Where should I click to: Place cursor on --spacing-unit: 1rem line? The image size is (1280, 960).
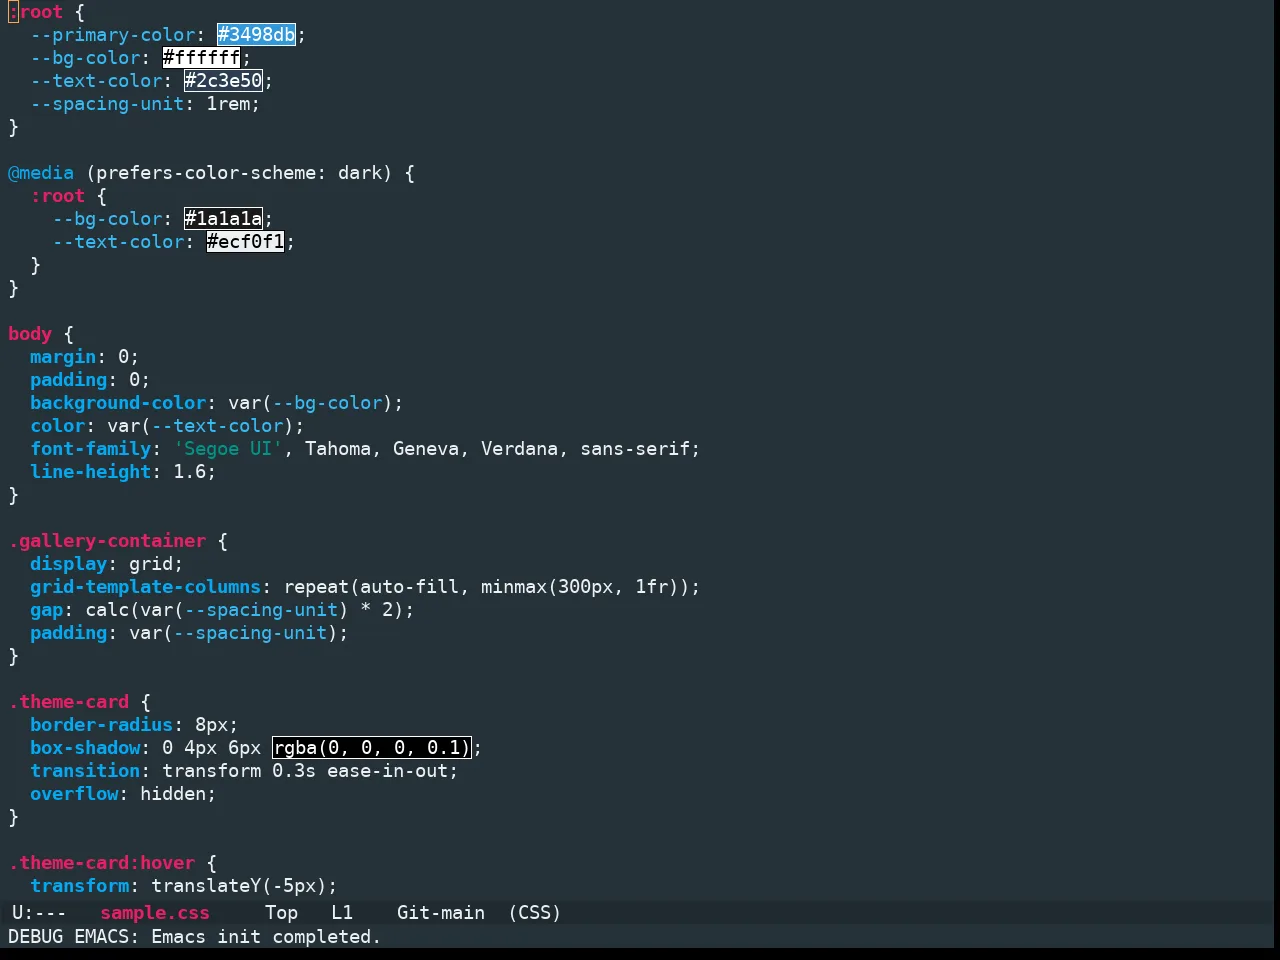click(145, 104)
